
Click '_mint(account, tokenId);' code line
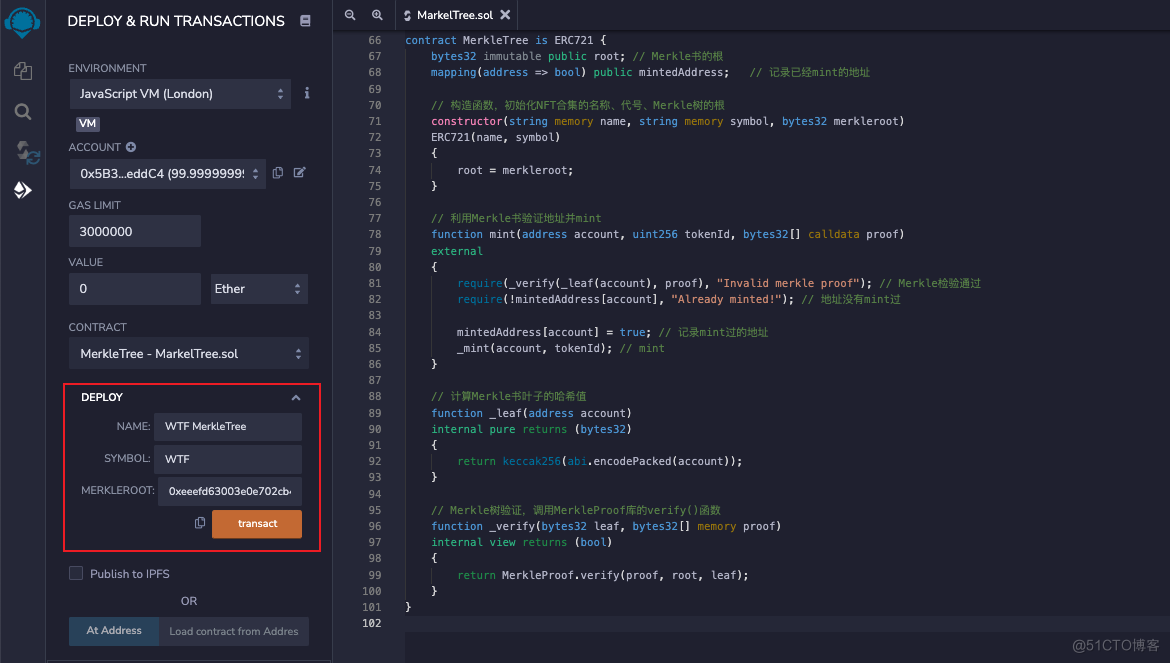click(x=535, y=348)
